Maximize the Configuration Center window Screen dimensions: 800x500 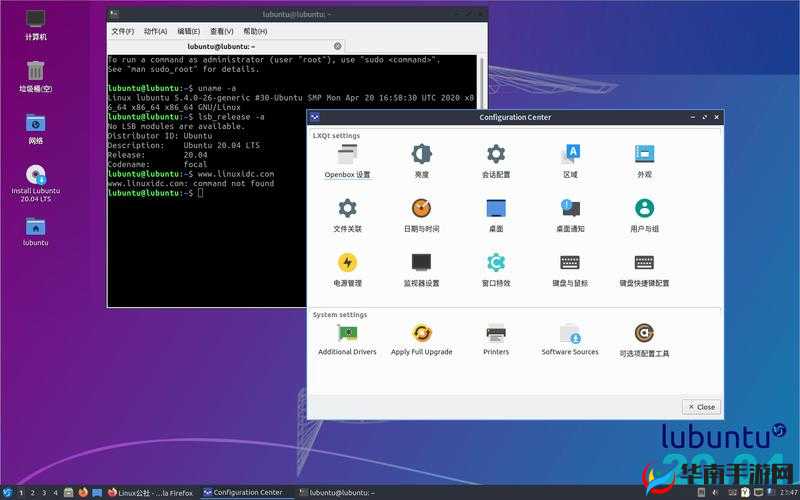[x=705, y=117]
